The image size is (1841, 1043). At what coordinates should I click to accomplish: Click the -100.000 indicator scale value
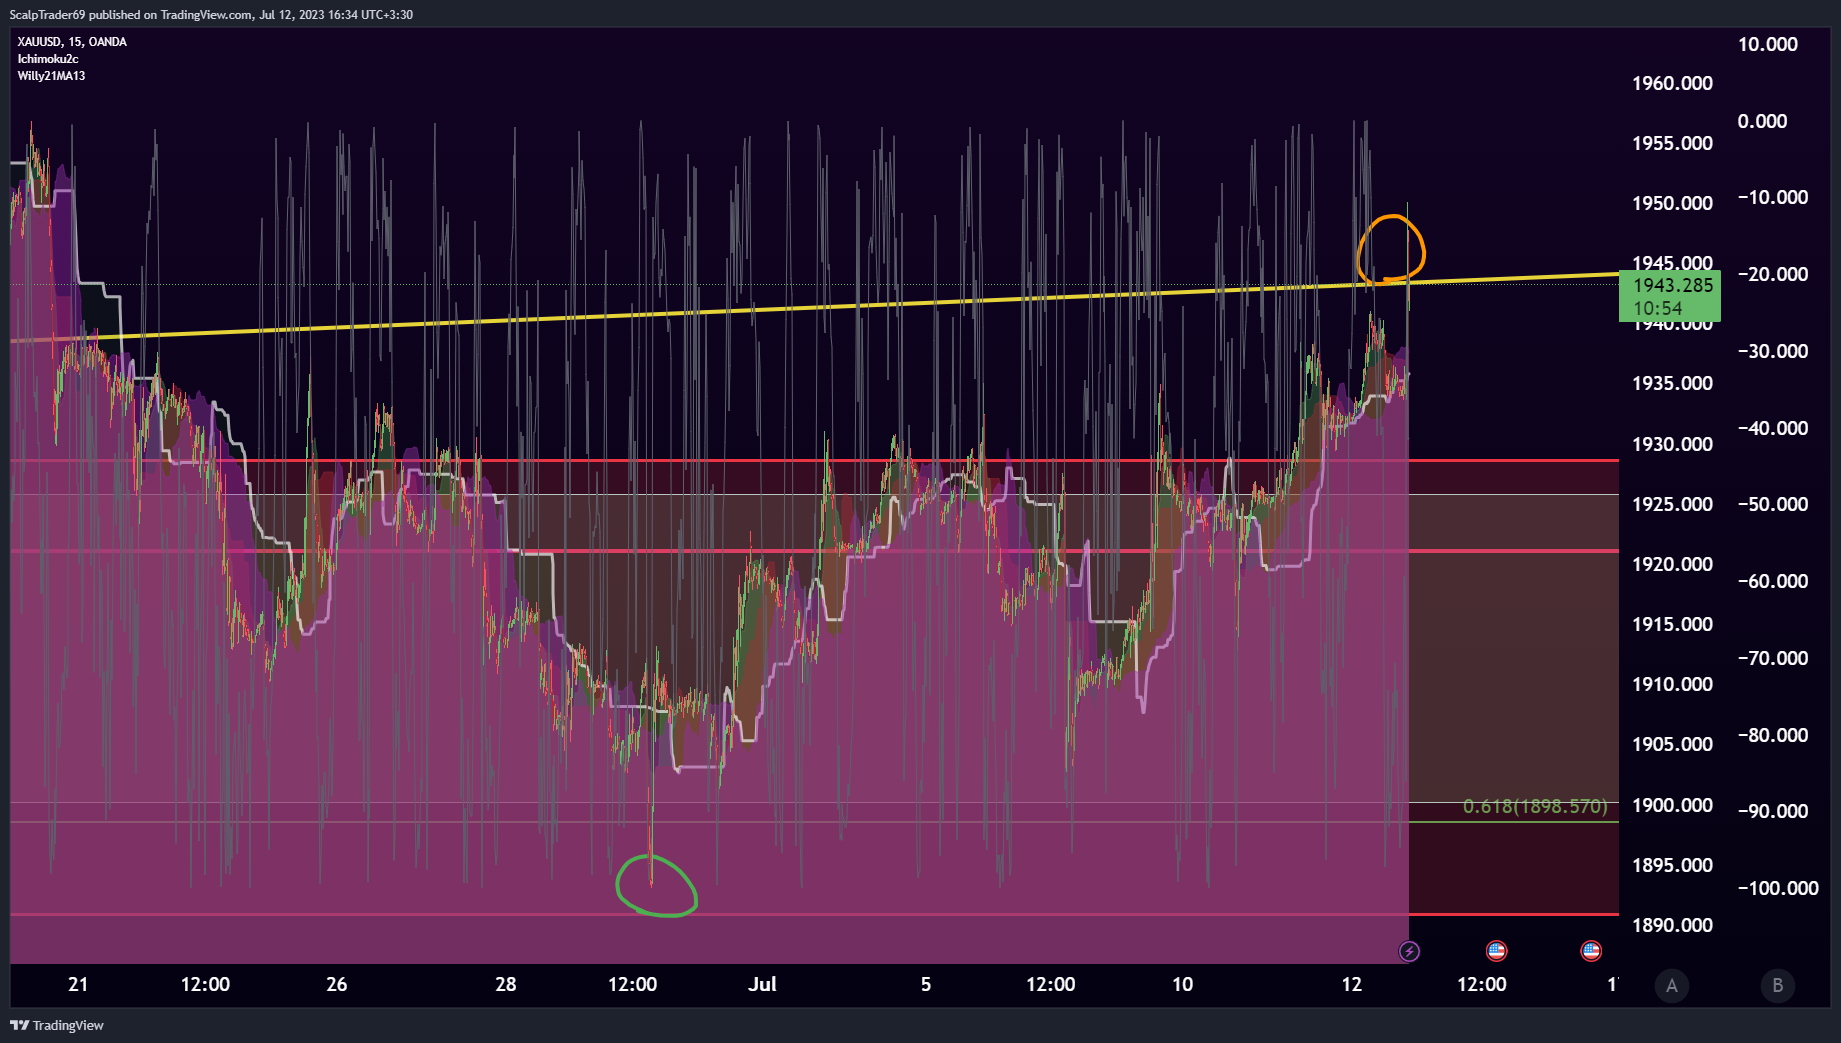click(1778, 888)
